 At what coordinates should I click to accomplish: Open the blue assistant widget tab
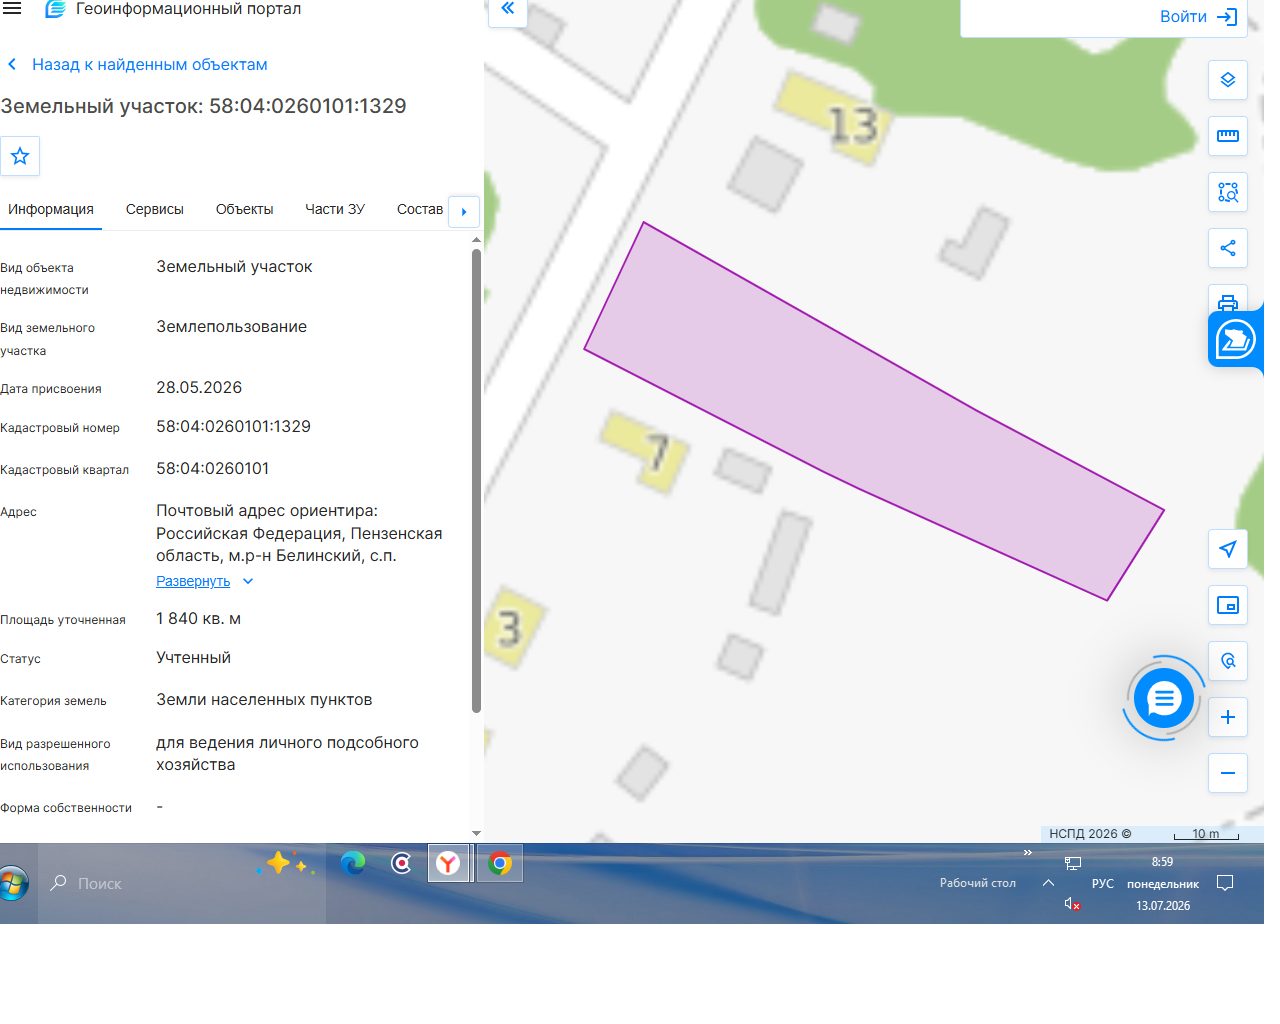(x=1236, y=340)
